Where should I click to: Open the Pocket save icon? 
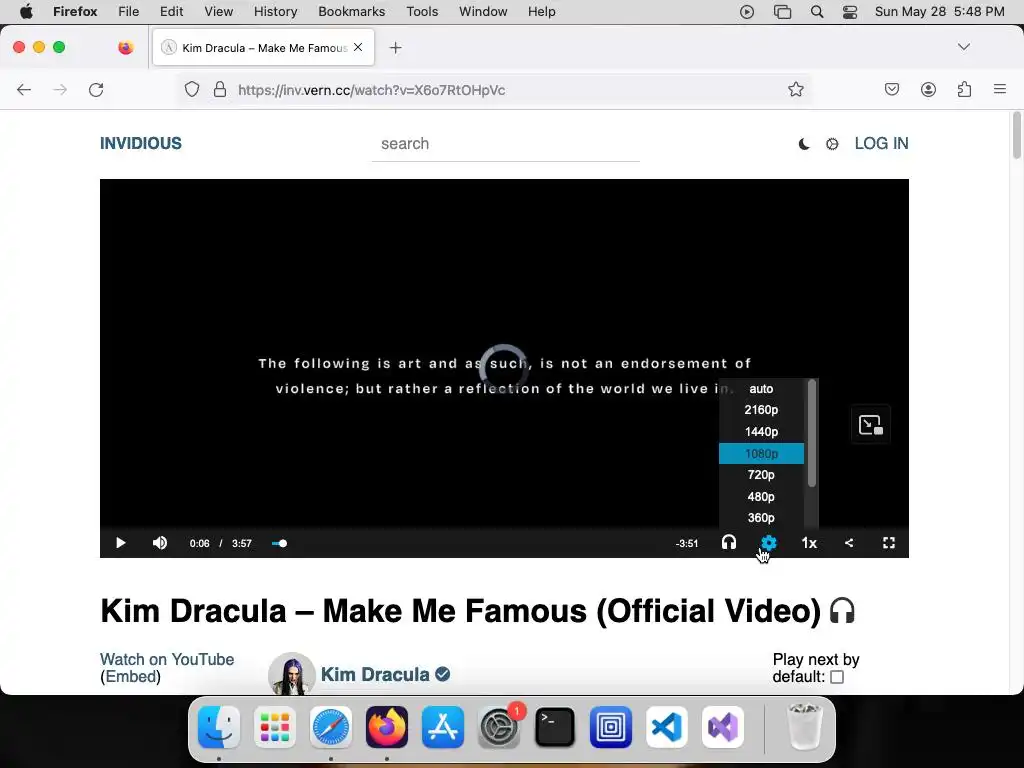892,89
